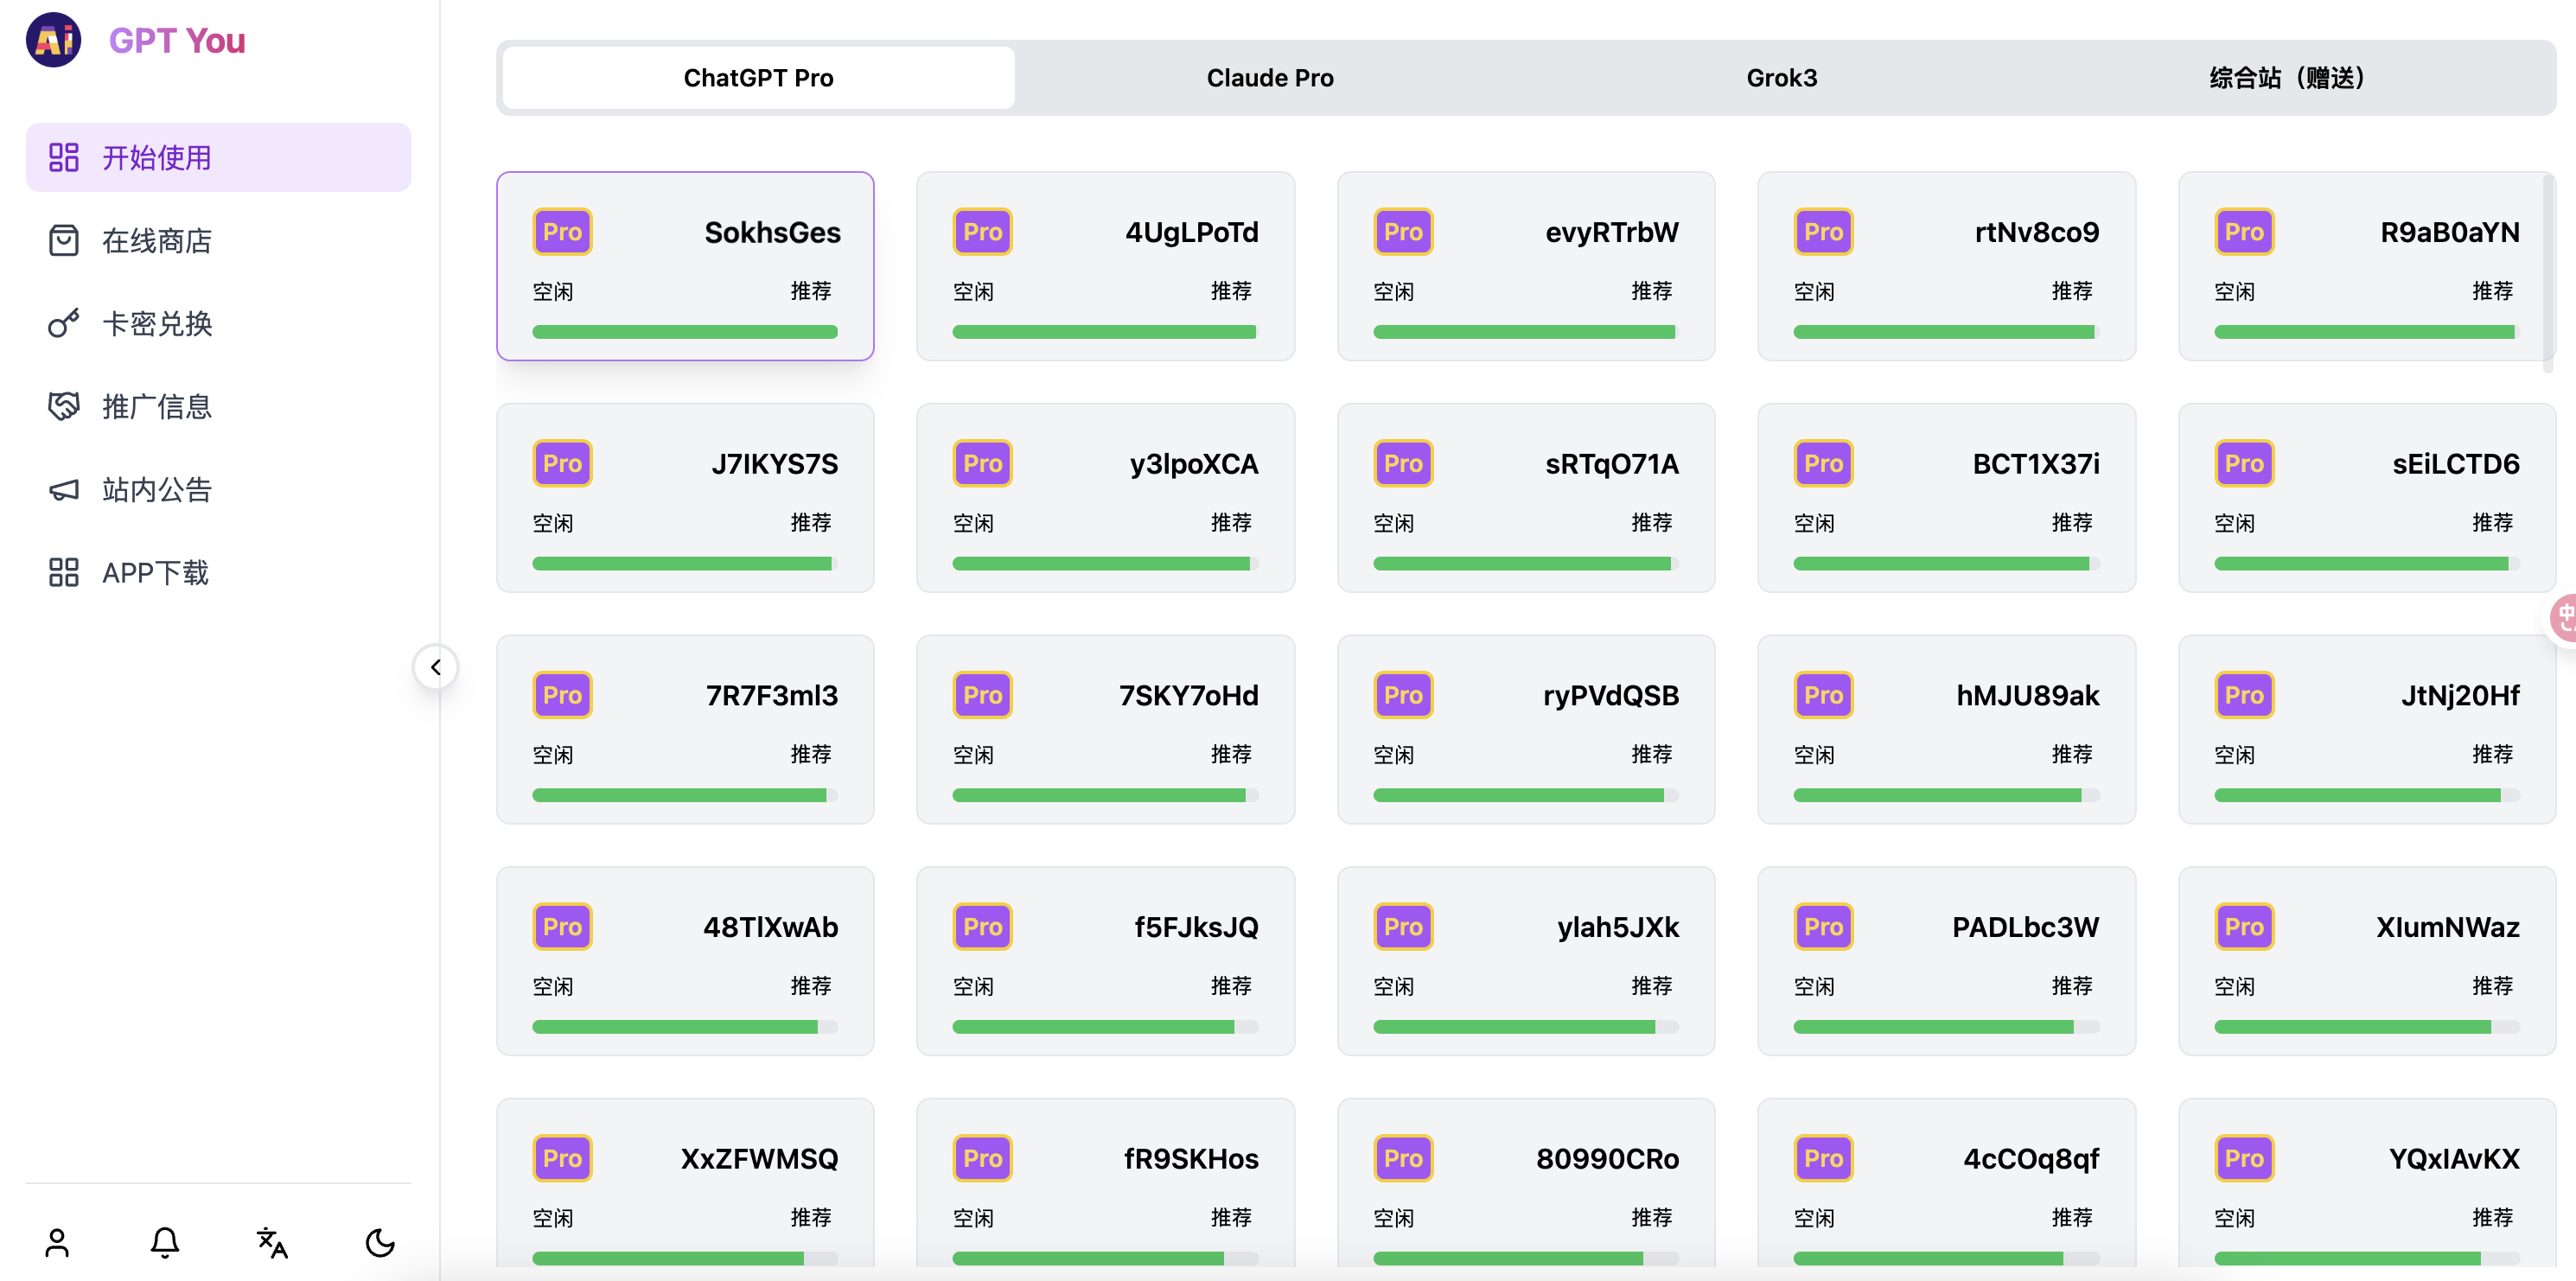
Task: Go to APP下载 page
Action: pyautogui.click(x=218, y=572)
